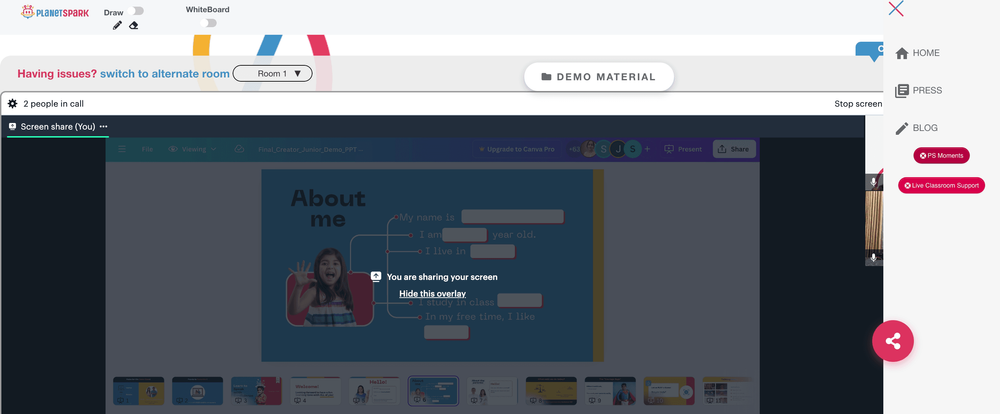
Task: Expand the Viewing mode dropdown
Action: 193,149
